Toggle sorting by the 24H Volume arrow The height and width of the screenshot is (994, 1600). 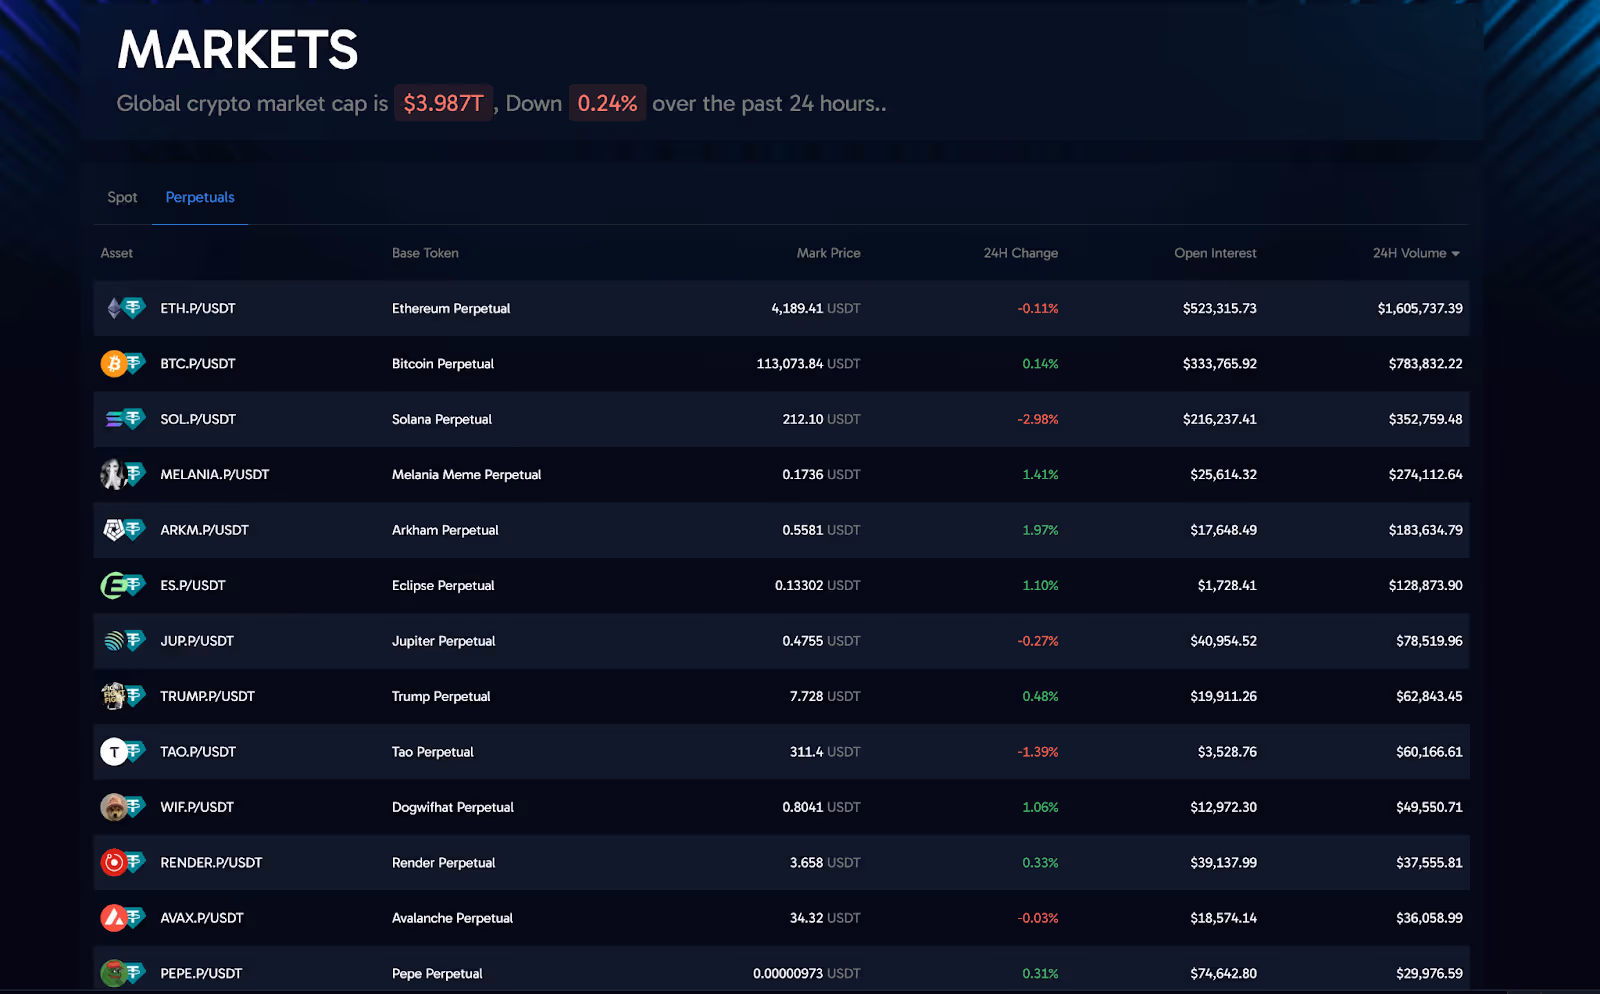coord(1456,254)
